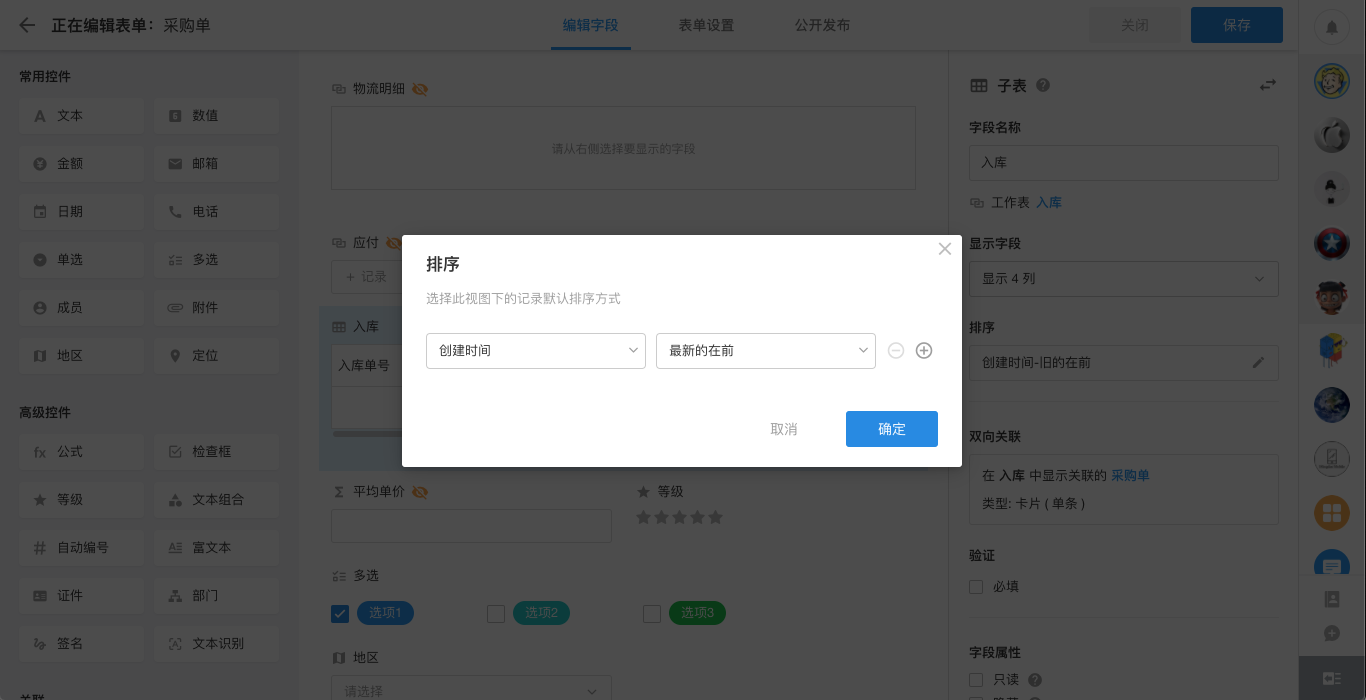The image size is (1366, 700).
Task: Check the 选项3 checkbox
Action: [652, 614]
